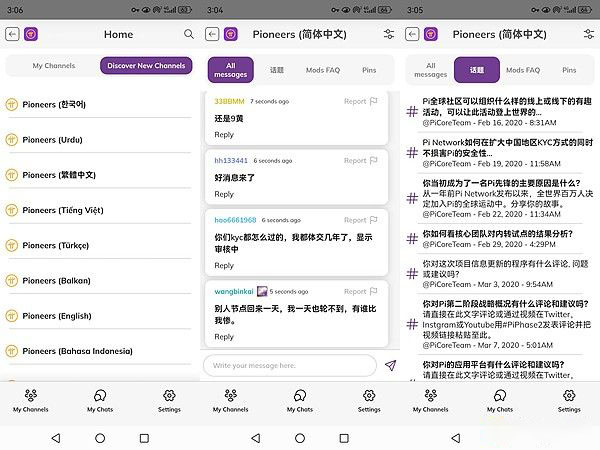Switch to the My Channels toggle on Home
This screenshot has width=600, height=450.
(x=53, y=66)
